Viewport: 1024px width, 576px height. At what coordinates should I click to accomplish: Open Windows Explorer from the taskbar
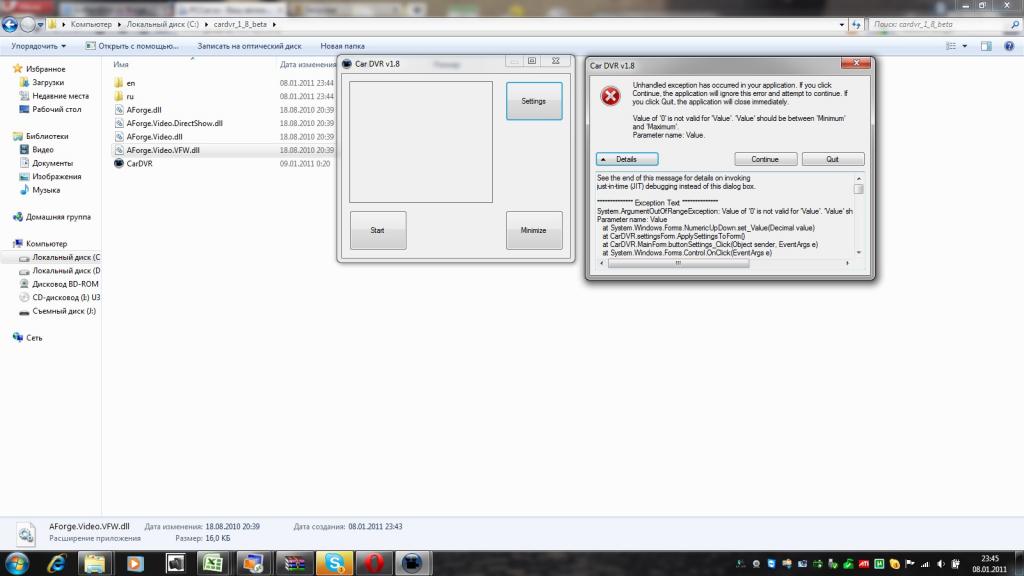click(95, 563)
